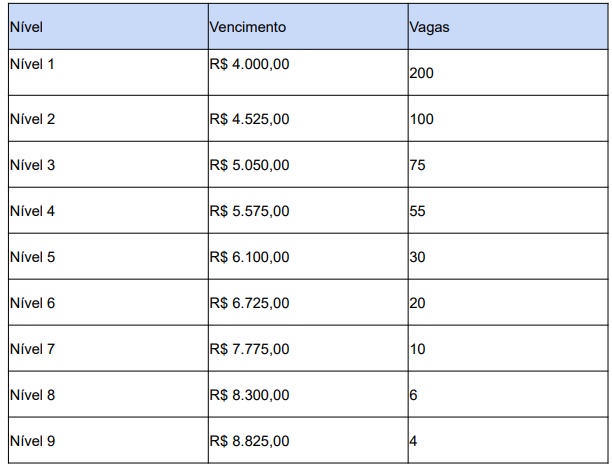Click the R$ 6.725,00 cell
The height and width of the screenshot is (464, 612).
coord(250,303)
